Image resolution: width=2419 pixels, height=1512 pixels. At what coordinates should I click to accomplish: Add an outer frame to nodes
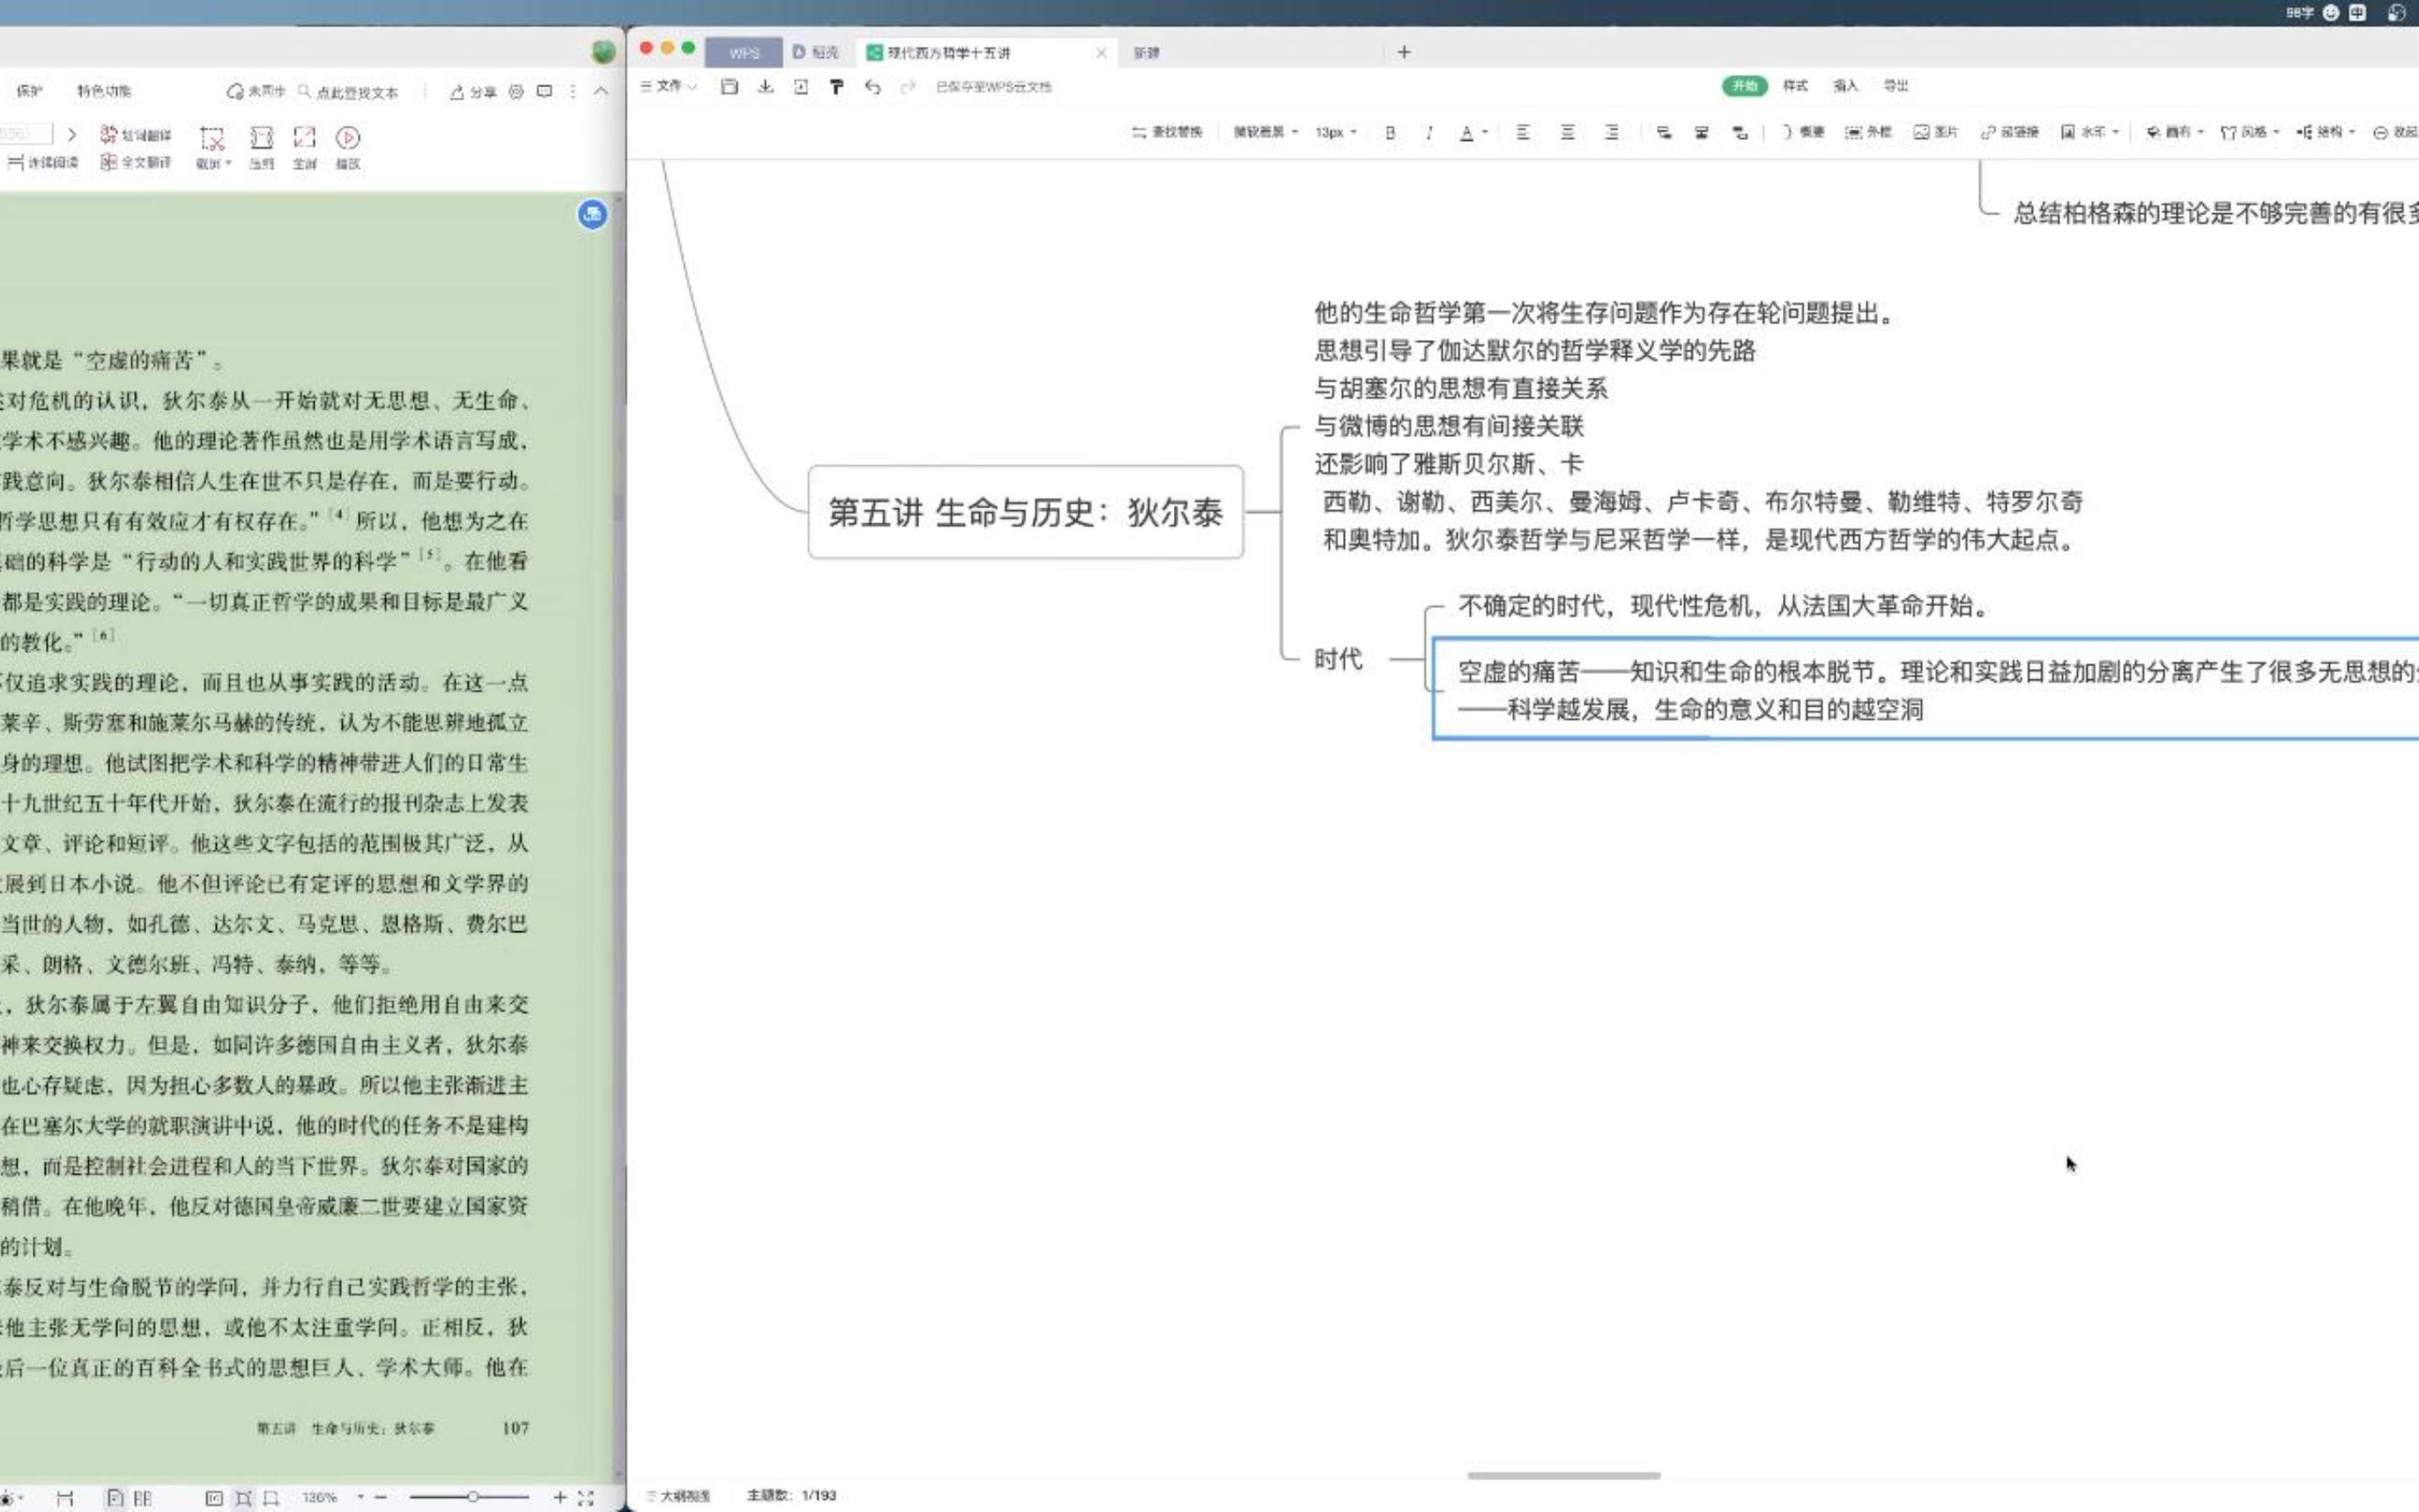pyautogui.click(x=1868, y=132)
